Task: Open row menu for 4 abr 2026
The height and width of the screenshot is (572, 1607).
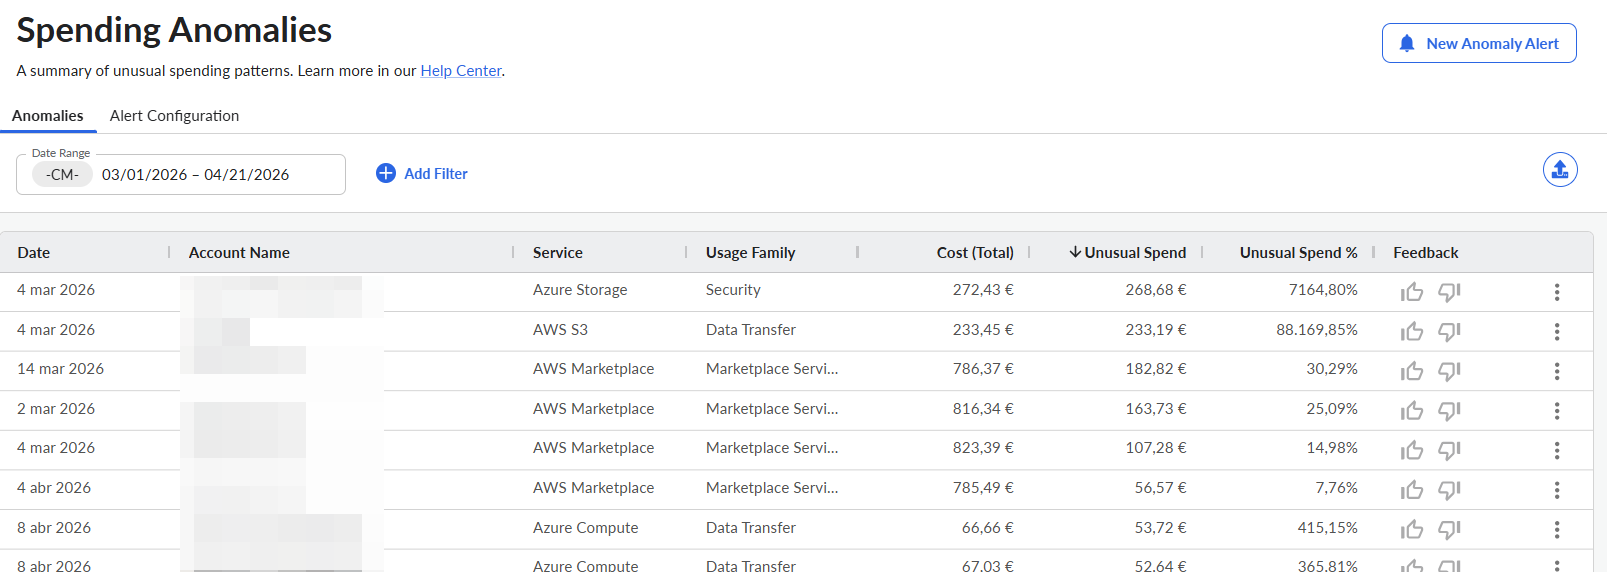Action: click(1557, 490)
